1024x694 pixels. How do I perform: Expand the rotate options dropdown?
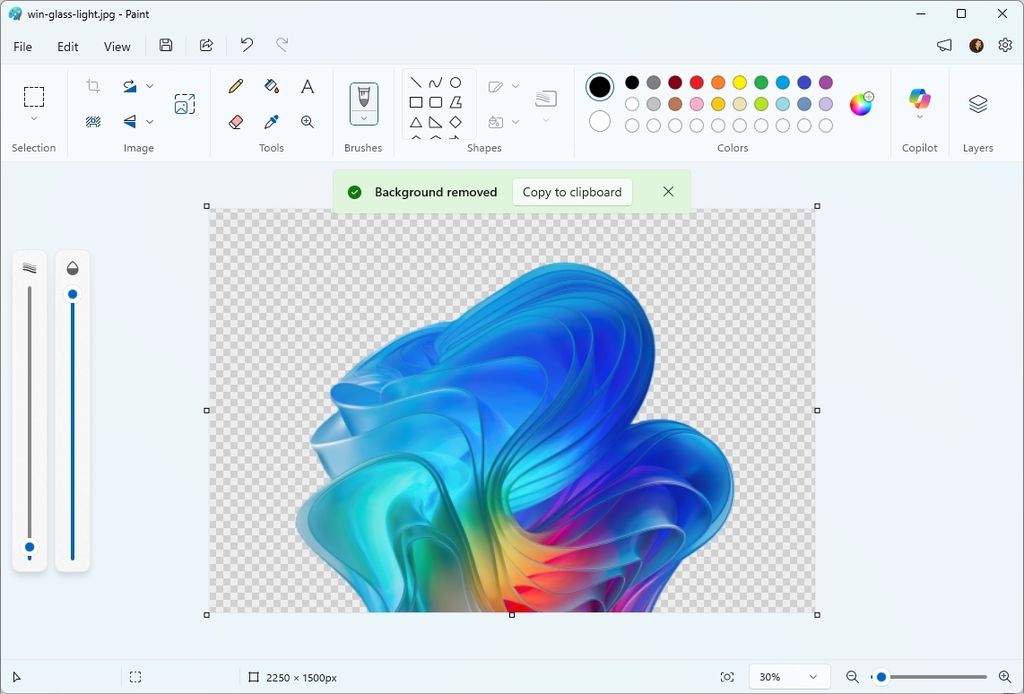(x=150, y=85)
